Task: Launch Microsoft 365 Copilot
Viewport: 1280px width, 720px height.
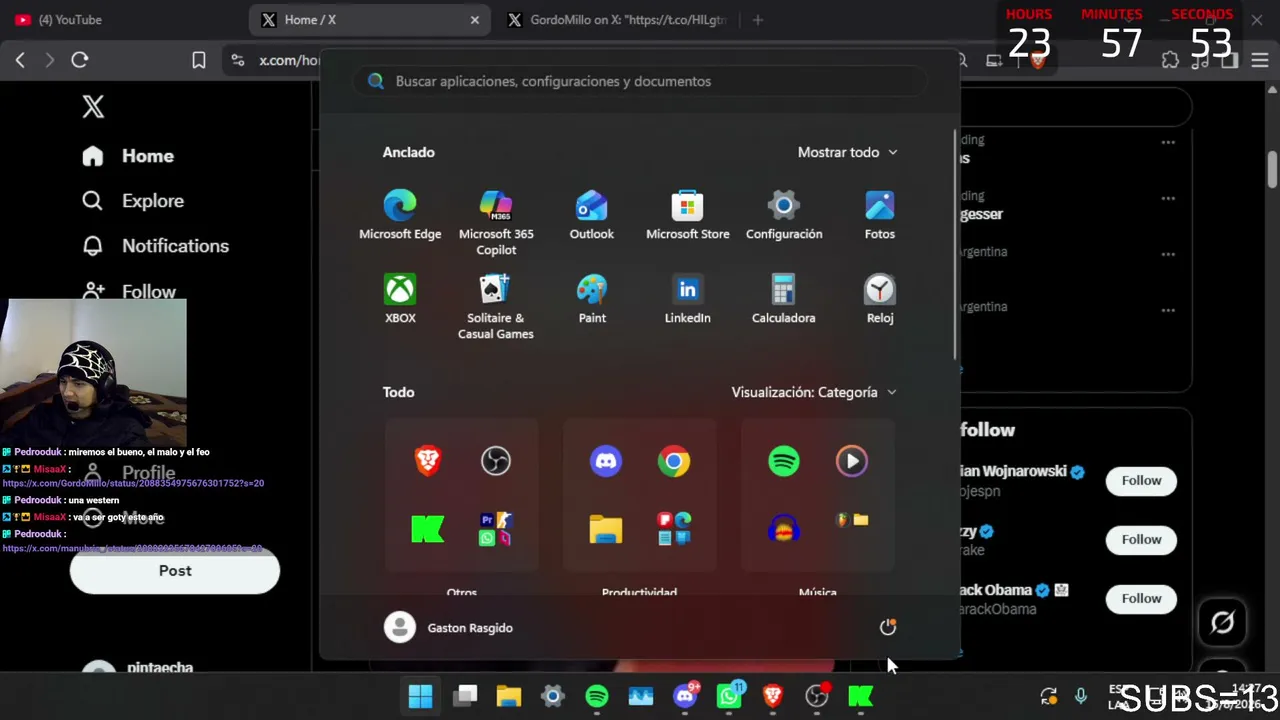Action: tap(496, 222)
